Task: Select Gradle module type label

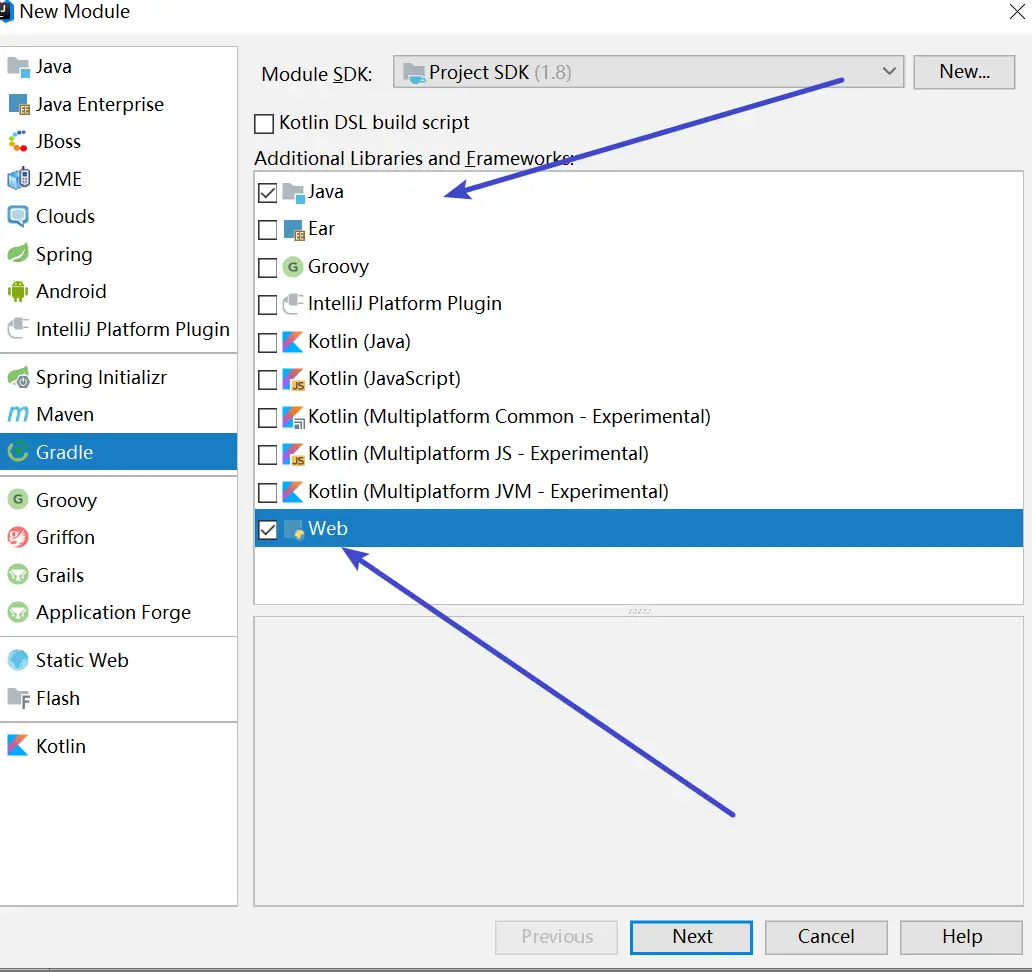Action: [x=64, y=452]
